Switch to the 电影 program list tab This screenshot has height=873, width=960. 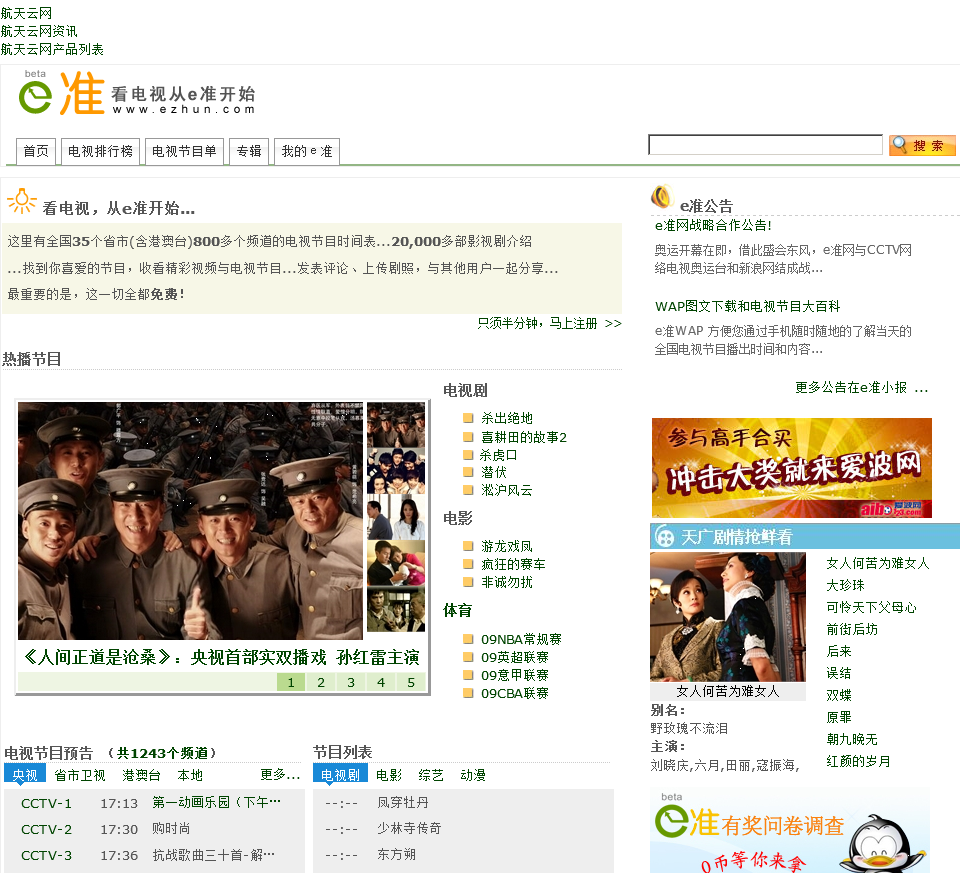pos(389,775)
